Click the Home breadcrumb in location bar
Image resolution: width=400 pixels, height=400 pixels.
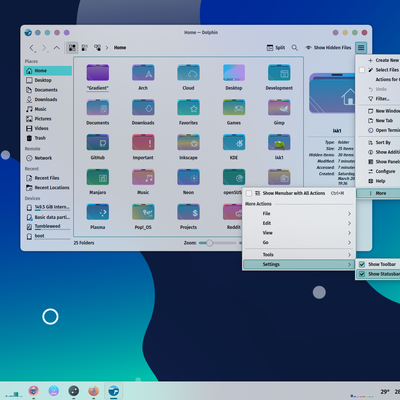point(120,48)
